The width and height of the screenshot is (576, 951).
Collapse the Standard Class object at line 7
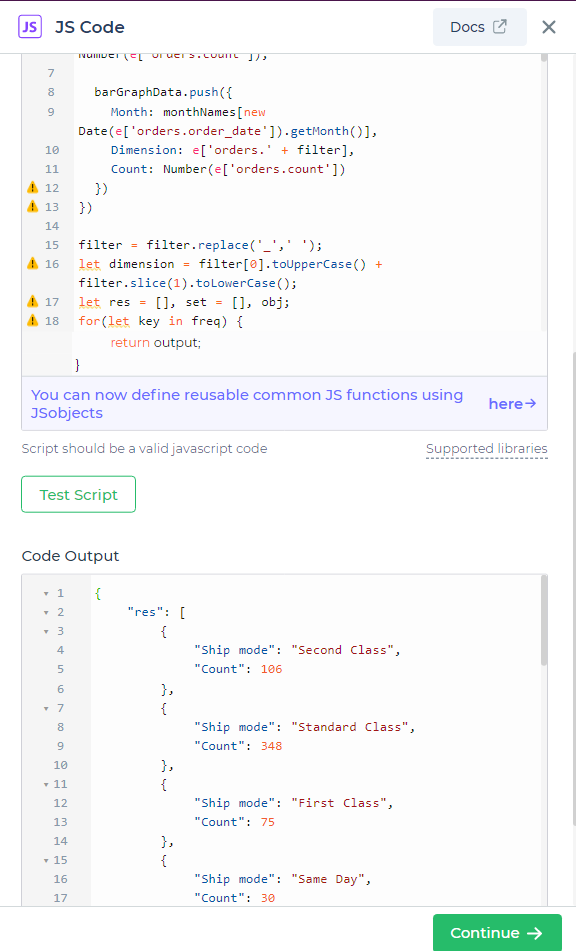[46, 708]
